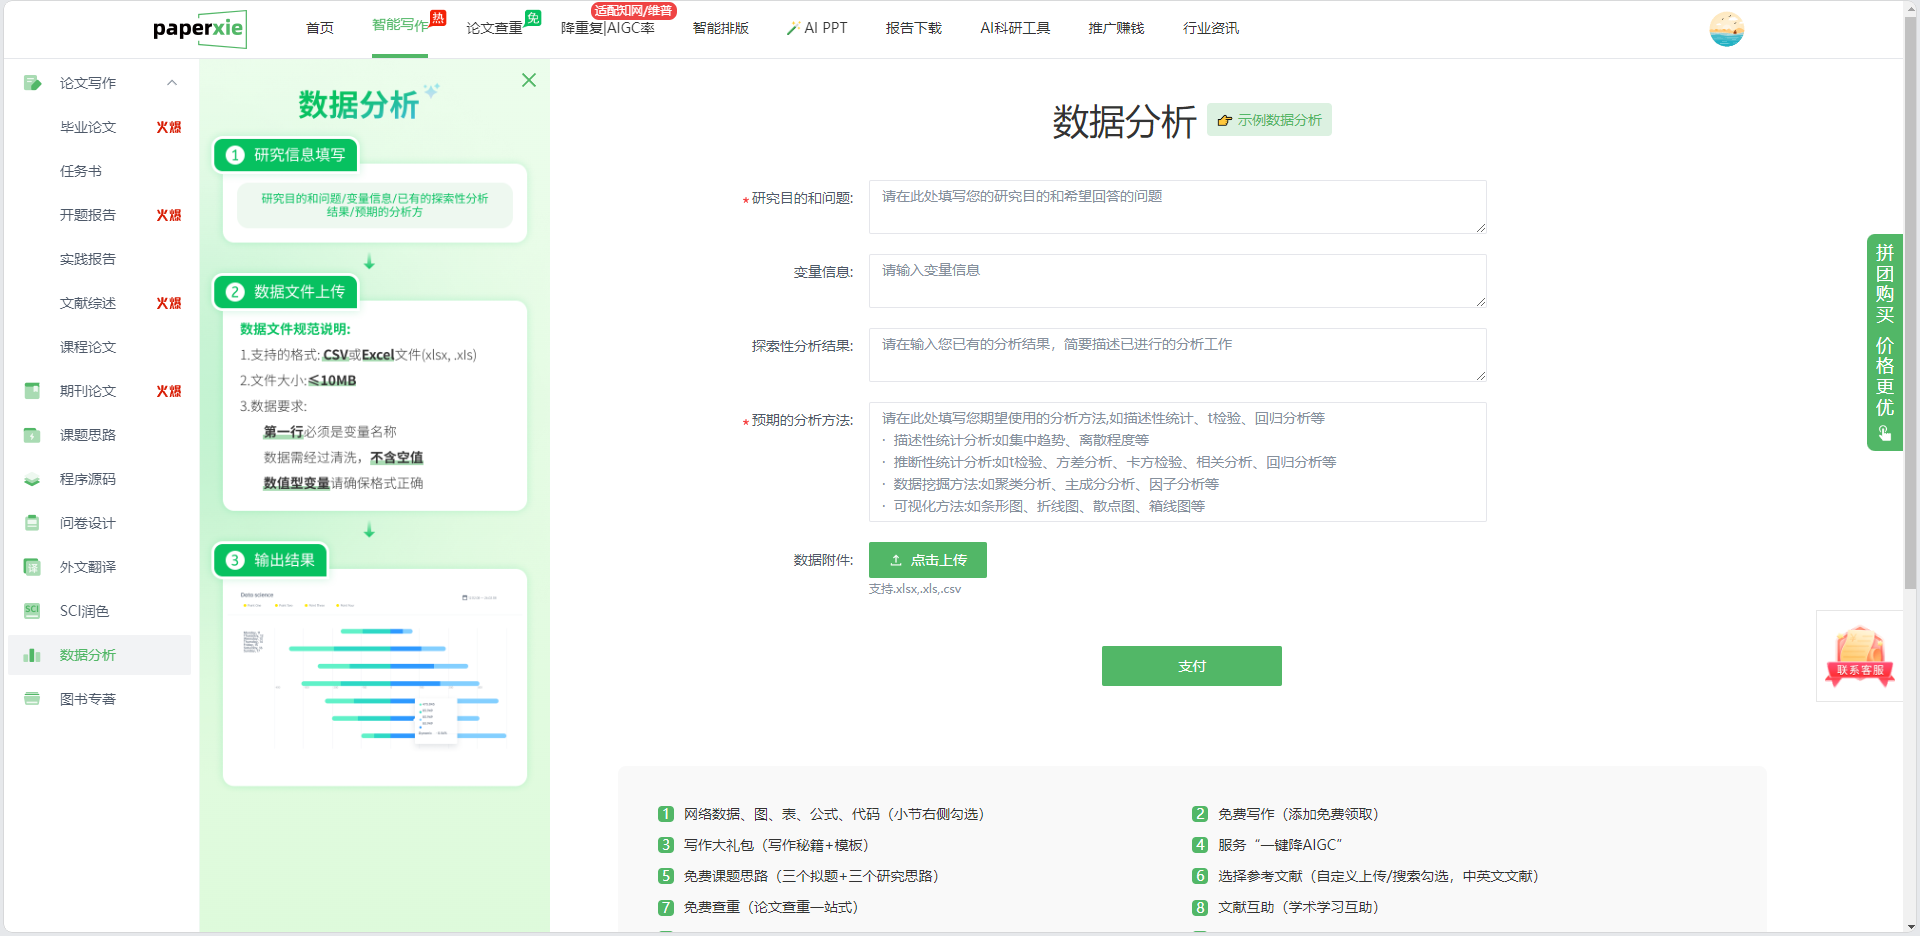1920x936 pixels.
Task: Open the 程序源码 tool icon
Action: click(x=31, y=479)
